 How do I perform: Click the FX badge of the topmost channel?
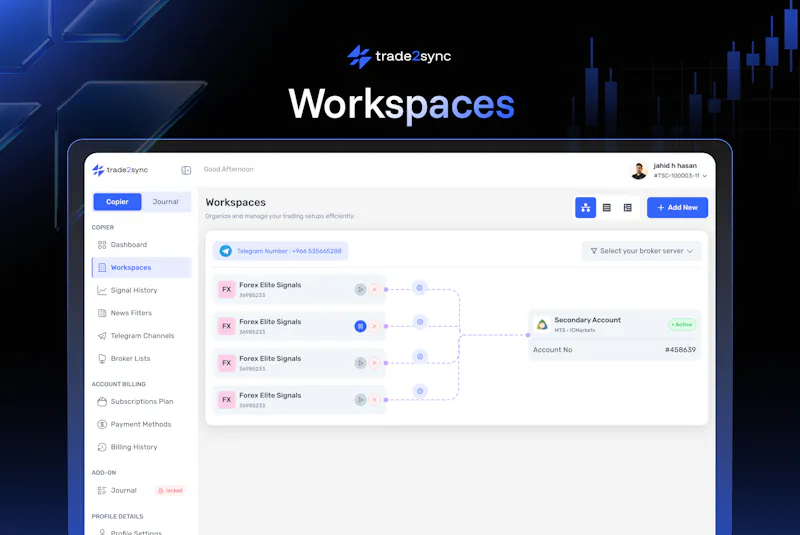pos(227,289)
